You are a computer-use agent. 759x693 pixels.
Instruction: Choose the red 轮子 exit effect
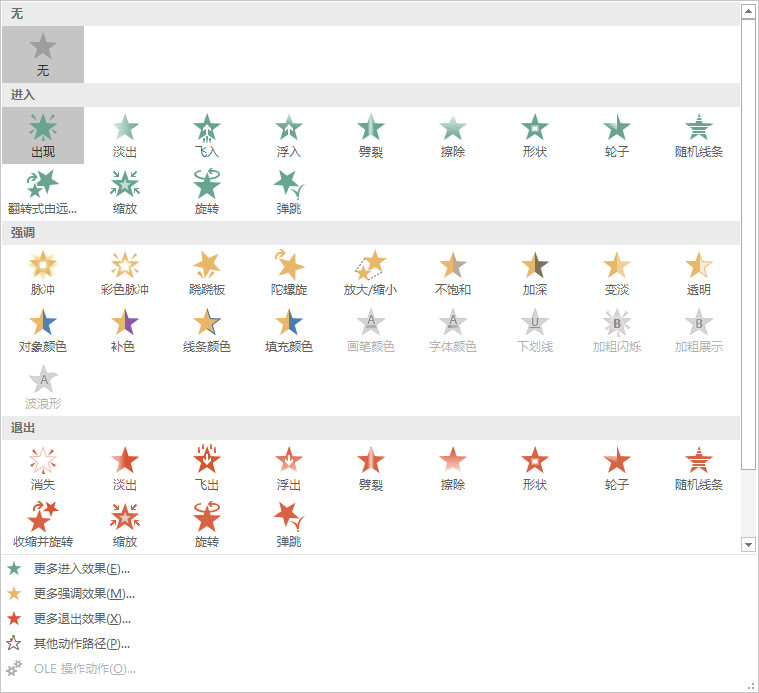tap(617, 468)
